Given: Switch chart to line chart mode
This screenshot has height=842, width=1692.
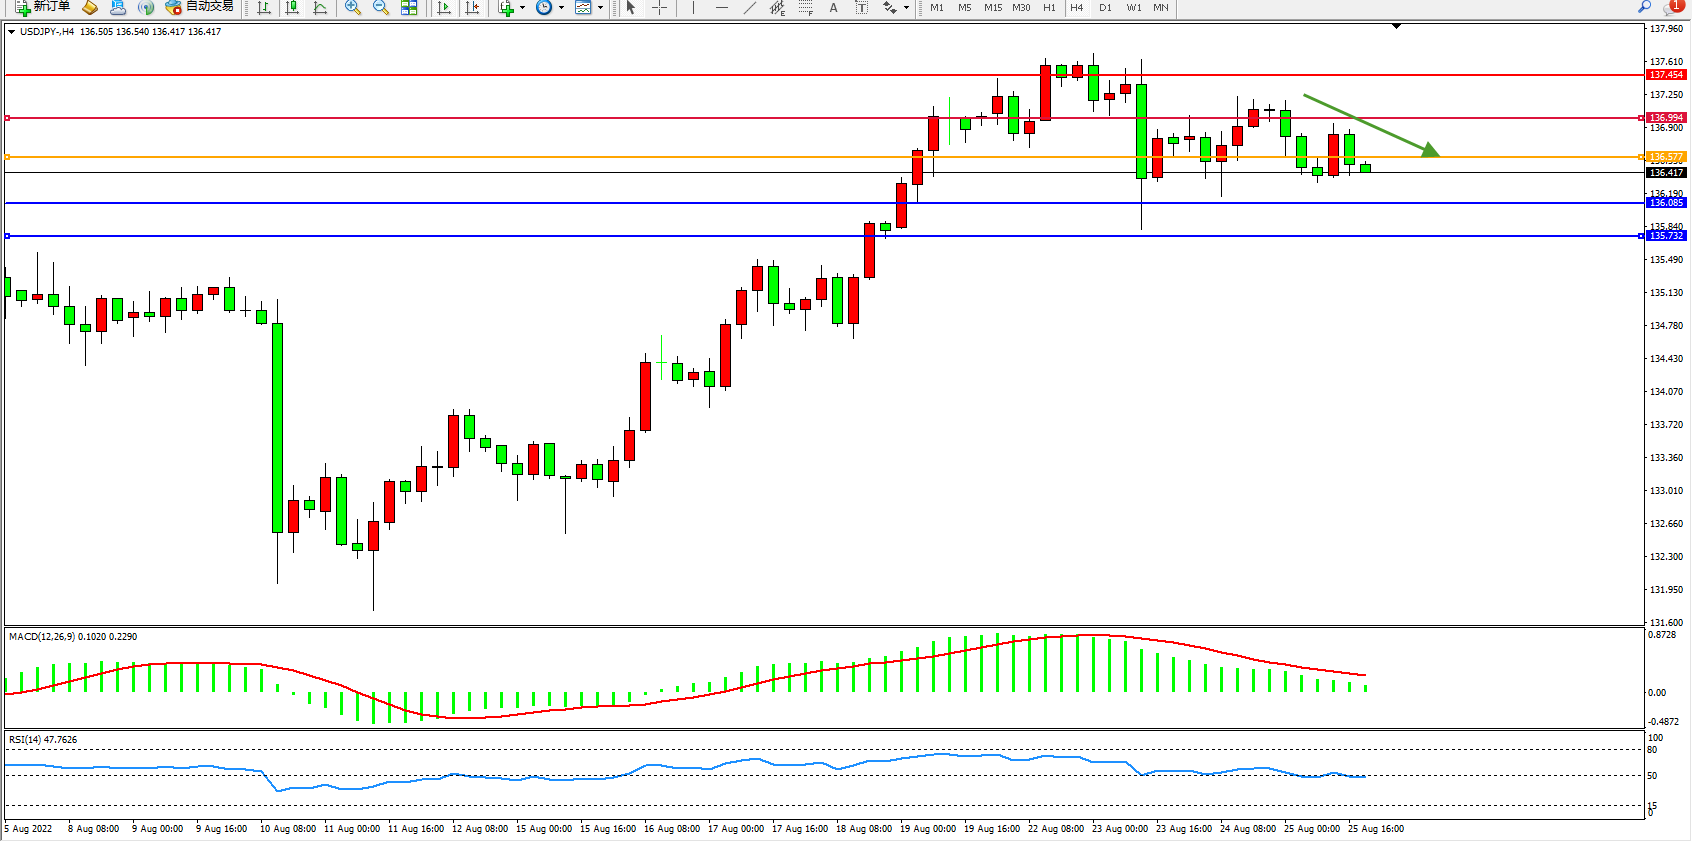Looking at the screenshot, I should click(320, 8).
